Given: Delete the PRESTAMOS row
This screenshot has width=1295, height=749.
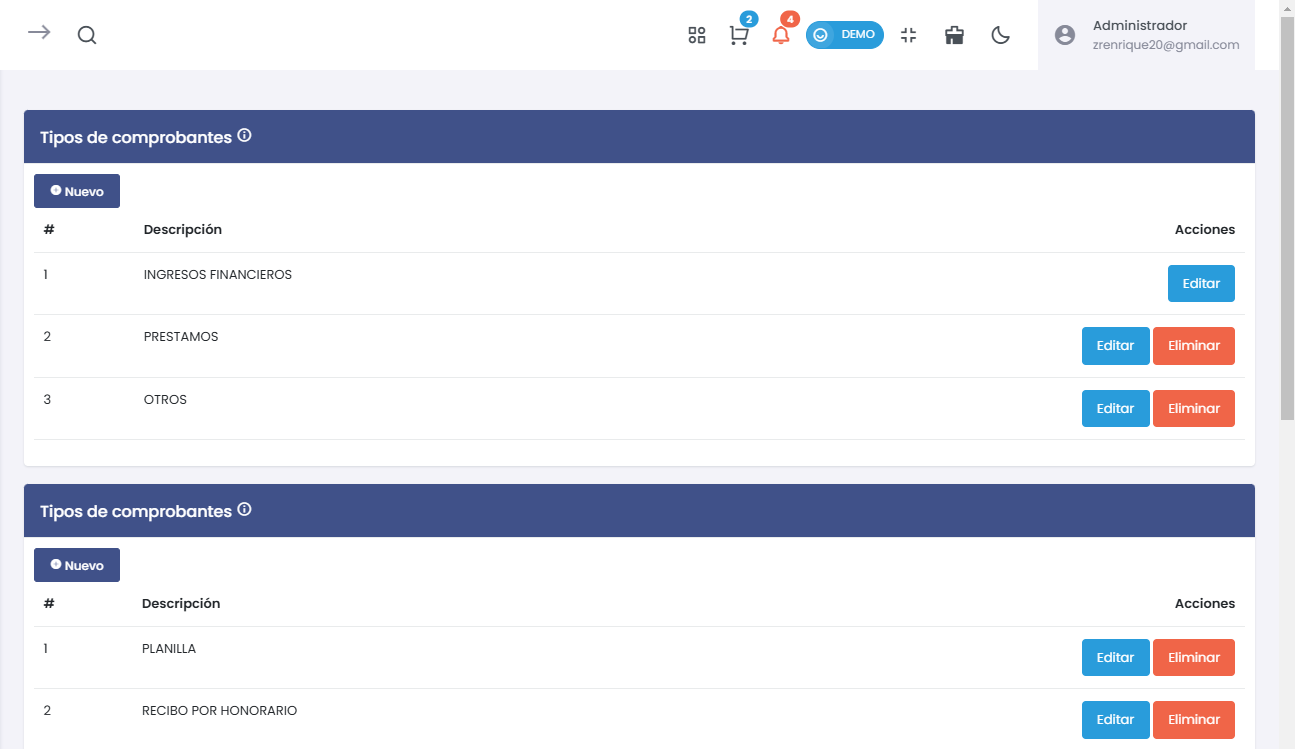Looking at the screenshot, I should (x=1193, y=346).
